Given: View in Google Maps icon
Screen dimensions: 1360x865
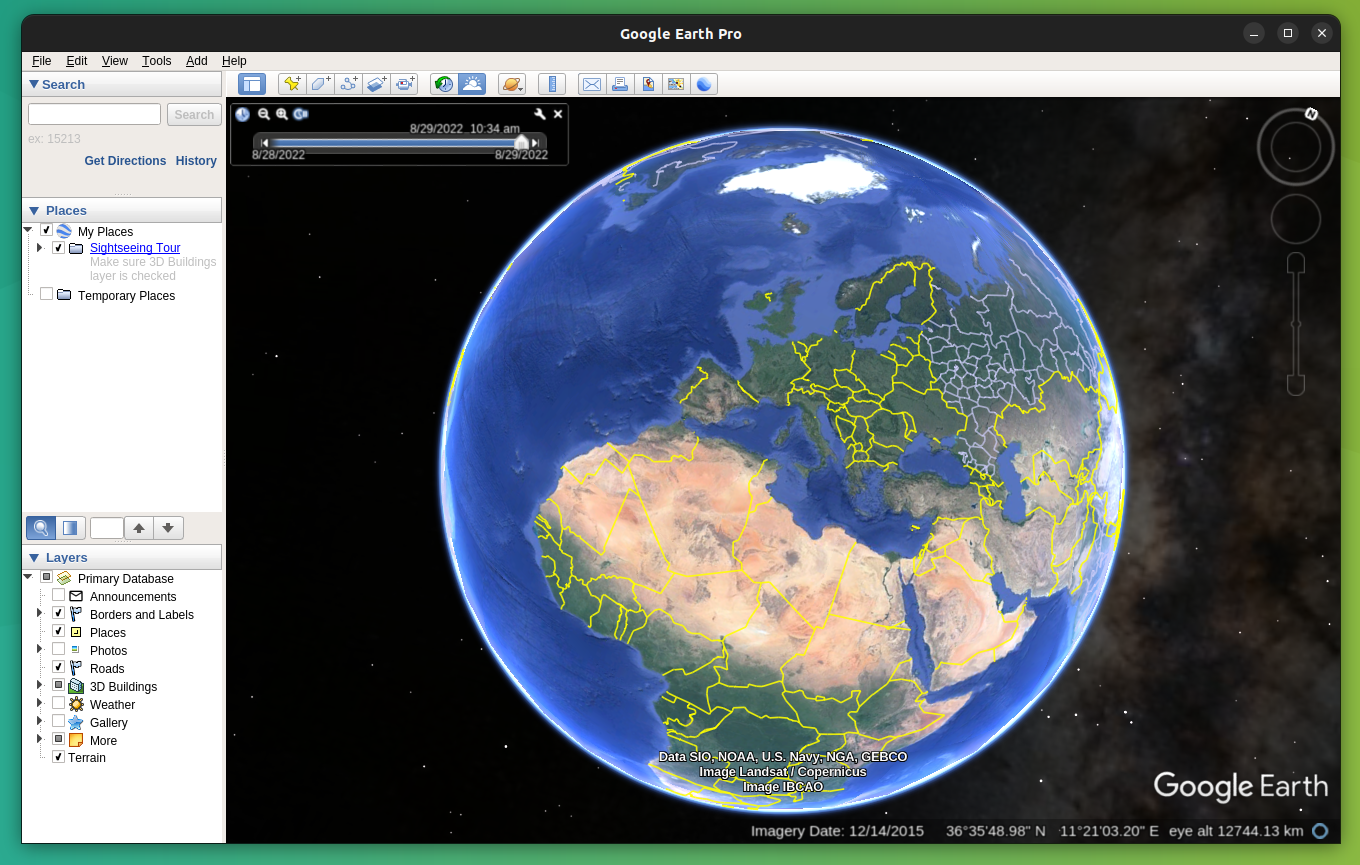Looking at the screenshot, I should [676, 84].
